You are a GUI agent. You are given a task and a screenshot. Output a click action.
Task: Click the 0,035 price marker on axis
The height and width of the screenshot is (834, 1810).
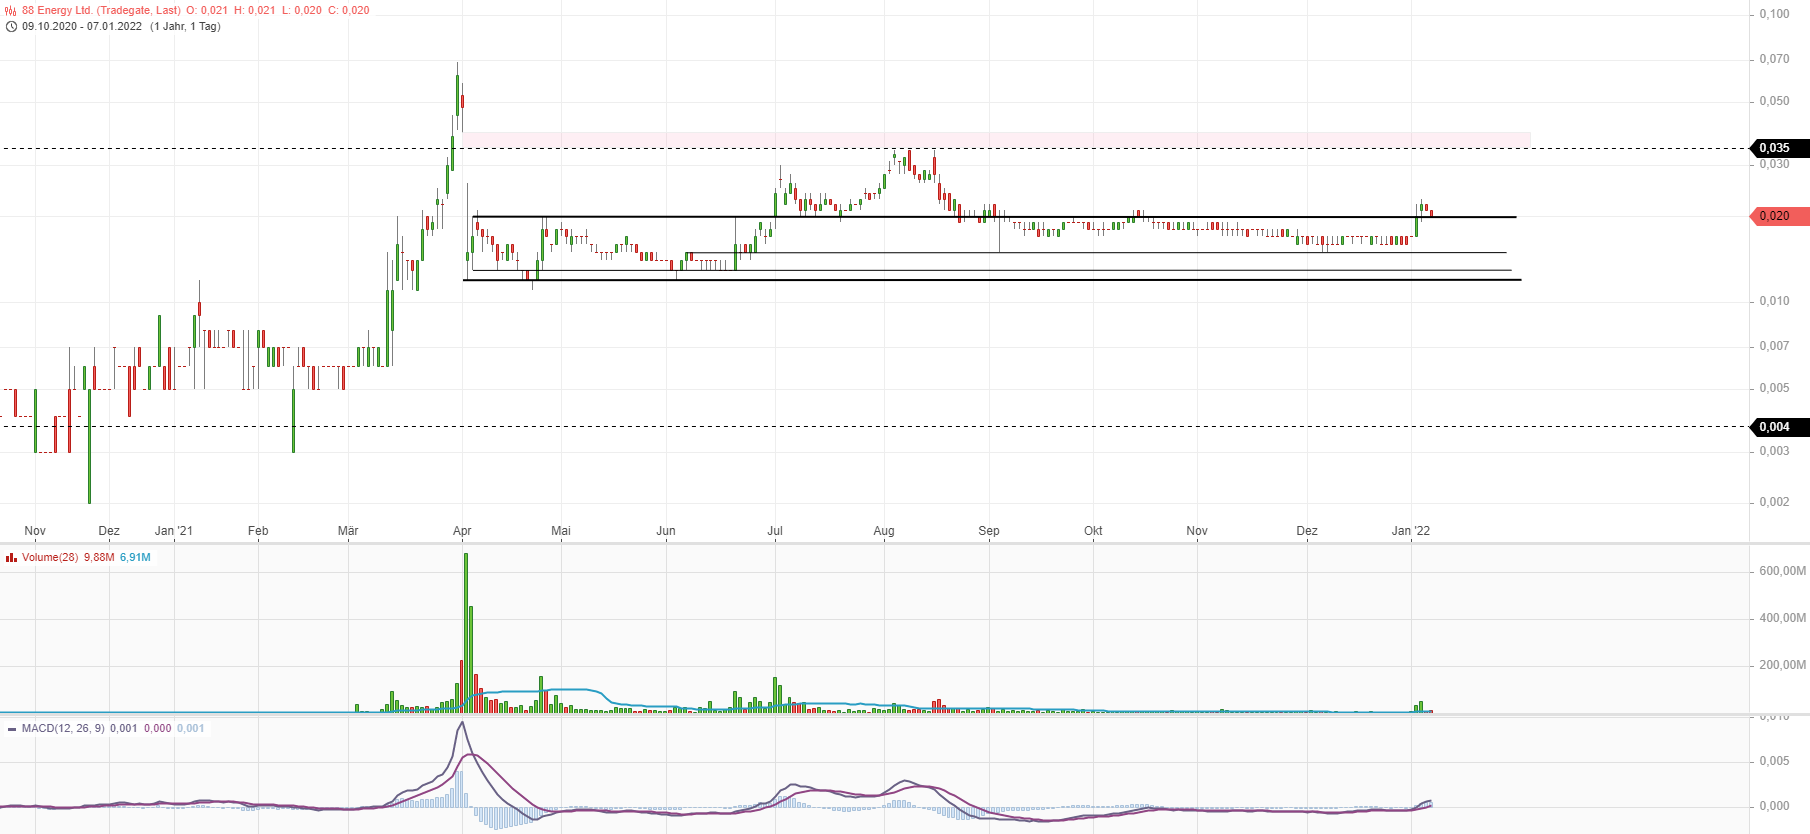click(x=1780, y=148)
